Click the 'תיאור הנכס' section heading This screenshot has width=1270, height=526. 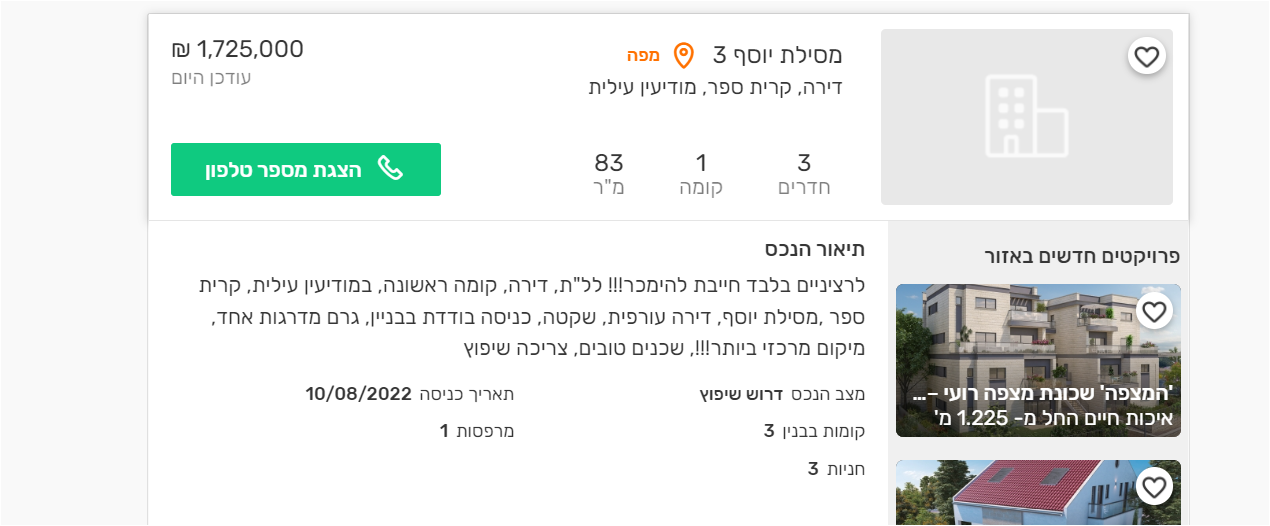815,249
